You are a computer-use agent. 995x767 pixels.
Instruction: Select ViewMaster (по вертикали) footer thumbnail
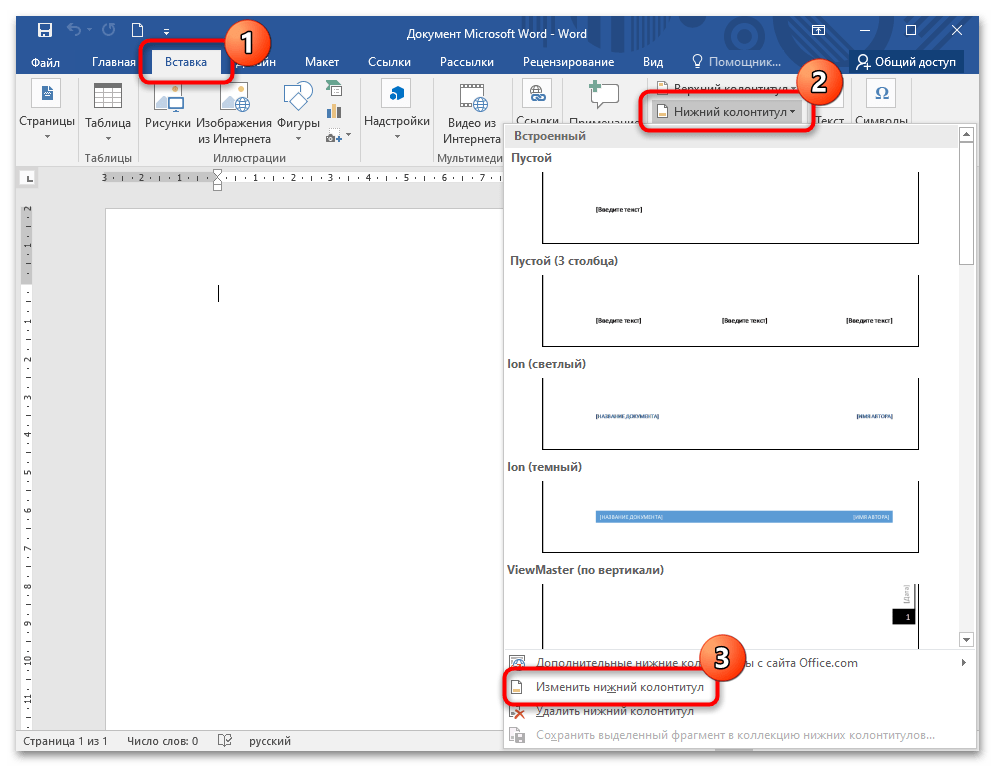point(730,616)
